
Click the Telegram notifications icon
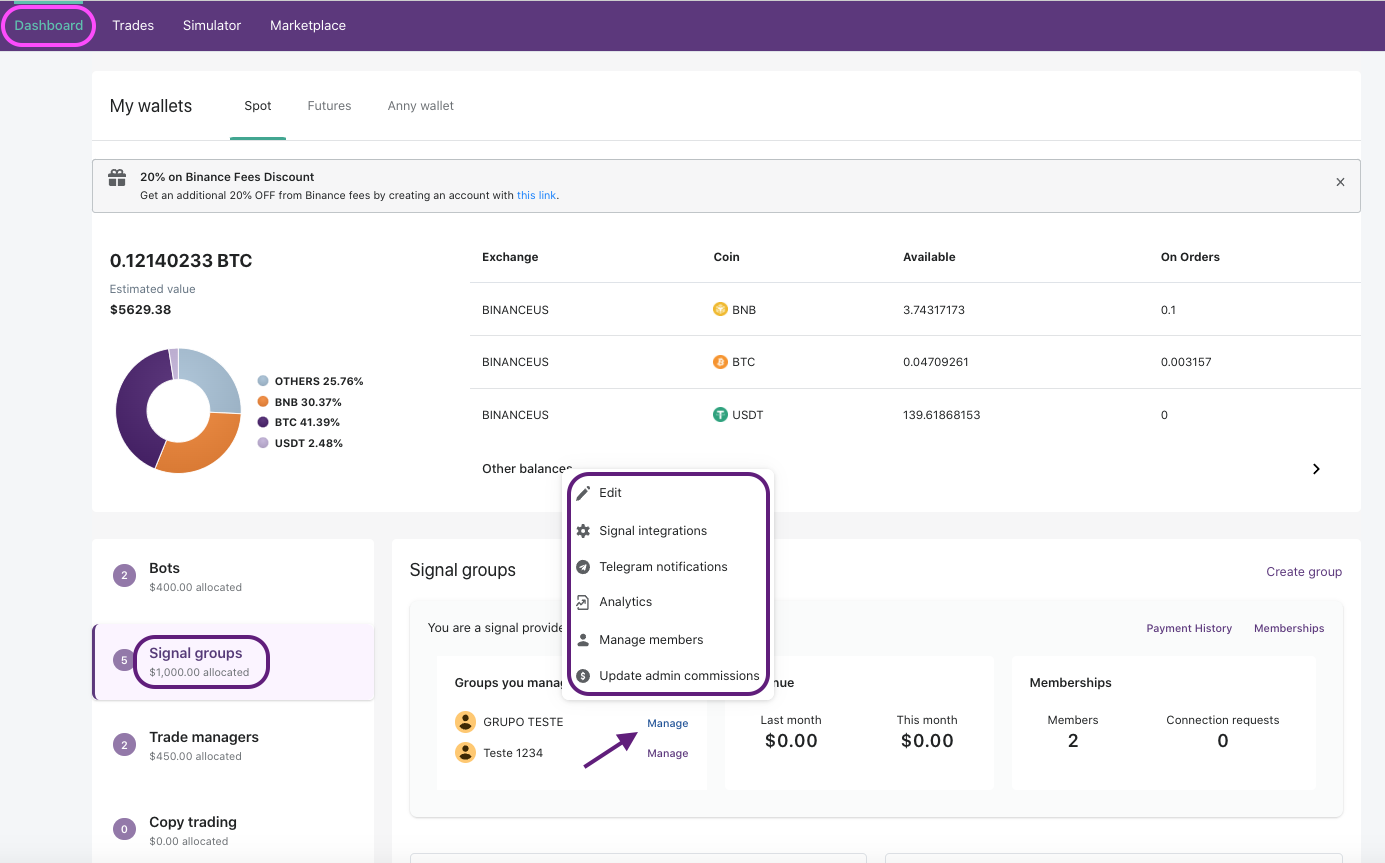click(x=583, y=567)
